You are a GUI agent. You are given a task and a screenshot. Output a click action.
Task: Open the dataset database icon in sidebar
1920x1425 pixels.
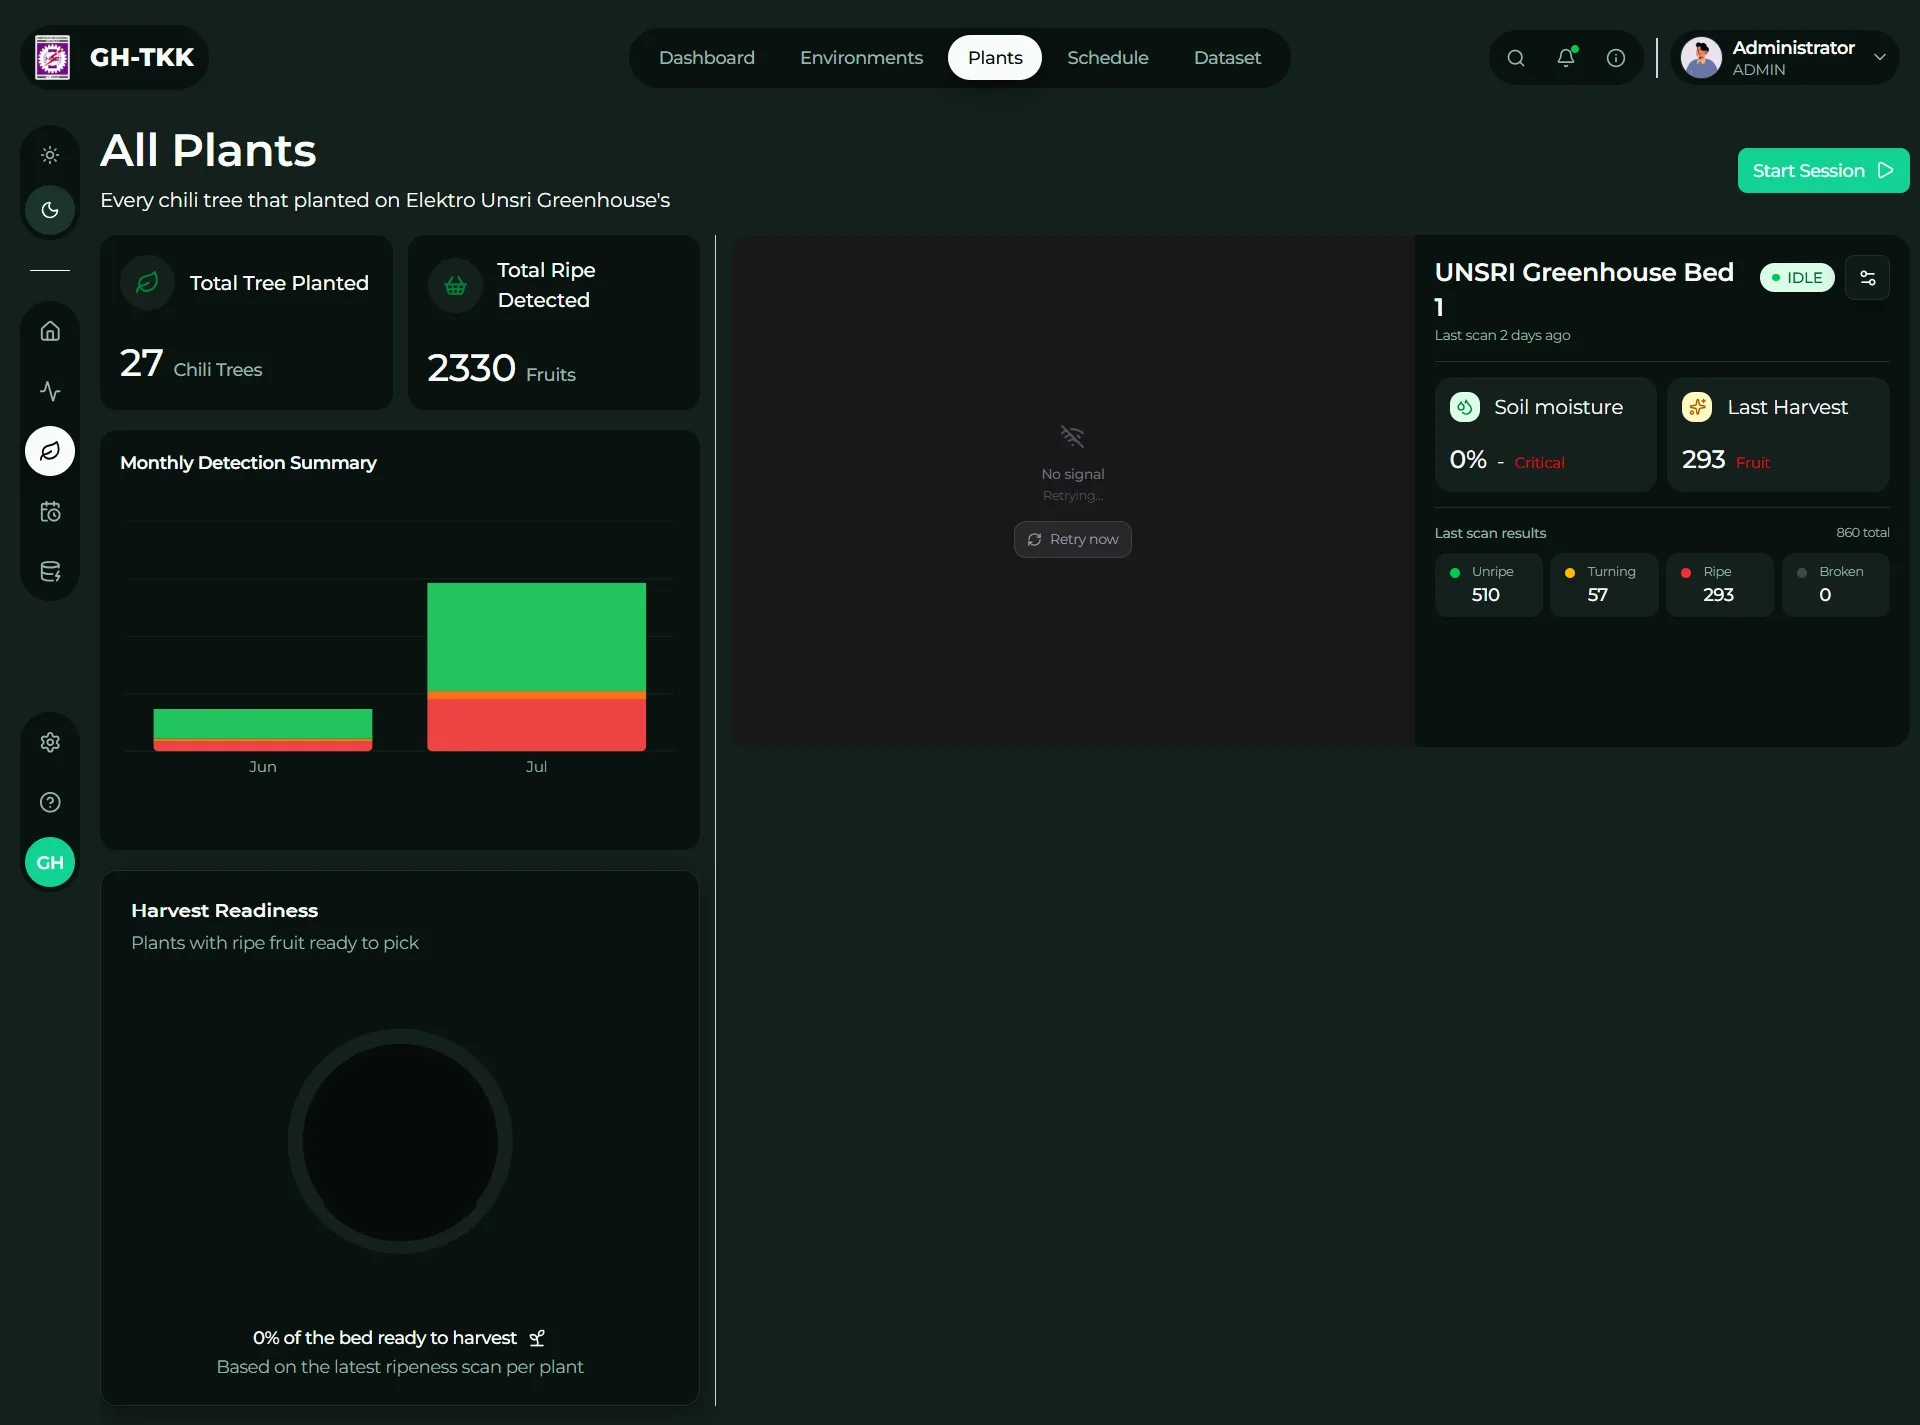[x=50, y=572]
